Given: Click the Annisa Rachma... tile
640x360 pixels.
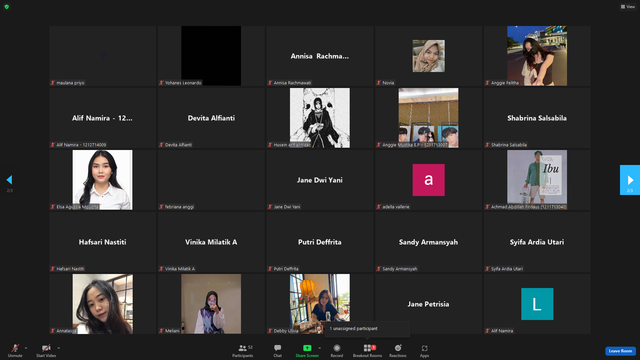Looking at the screenshot, I should (320, 56).
